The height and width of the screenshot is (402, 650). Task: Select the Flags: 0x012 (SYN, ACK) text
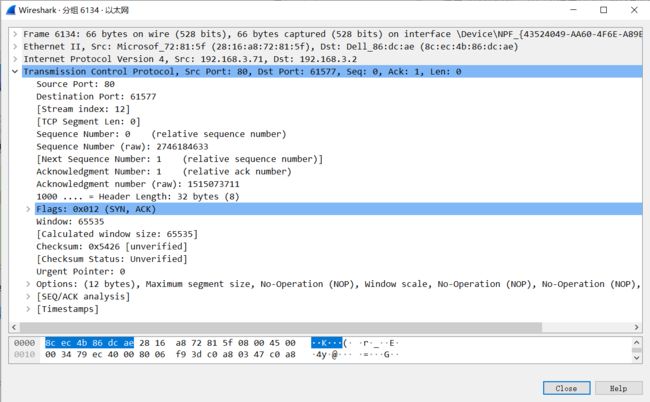coord(96,209)
